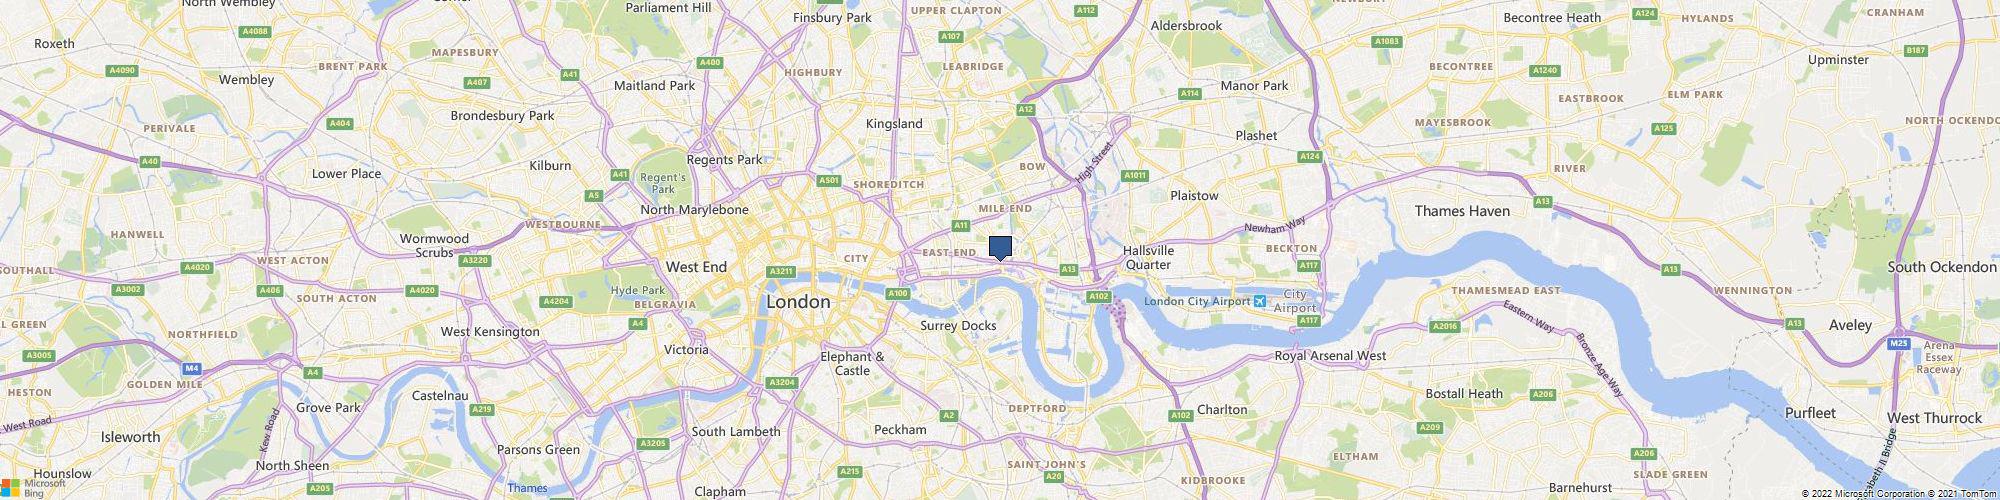Click the Elephant & Castle label

tap(852, 364)
